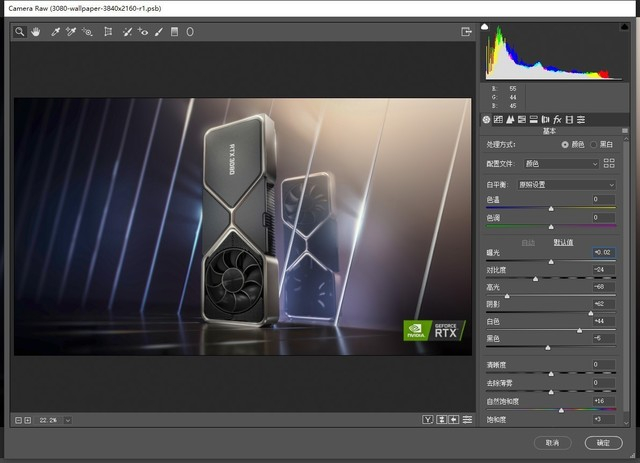Select the 黑白 treatment radio button
The width and height of the screenshot is (640, 463).
594,144
